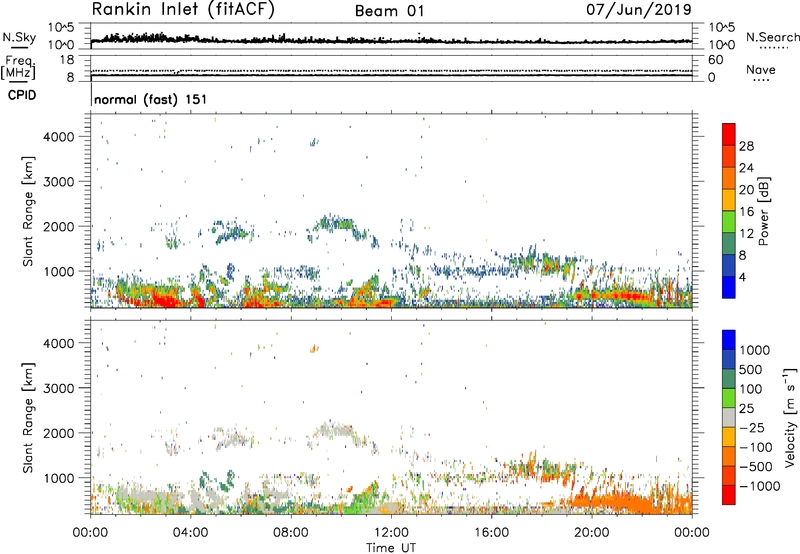
Task: Click the 'Time UT' axis title
Action: [391, 548]
